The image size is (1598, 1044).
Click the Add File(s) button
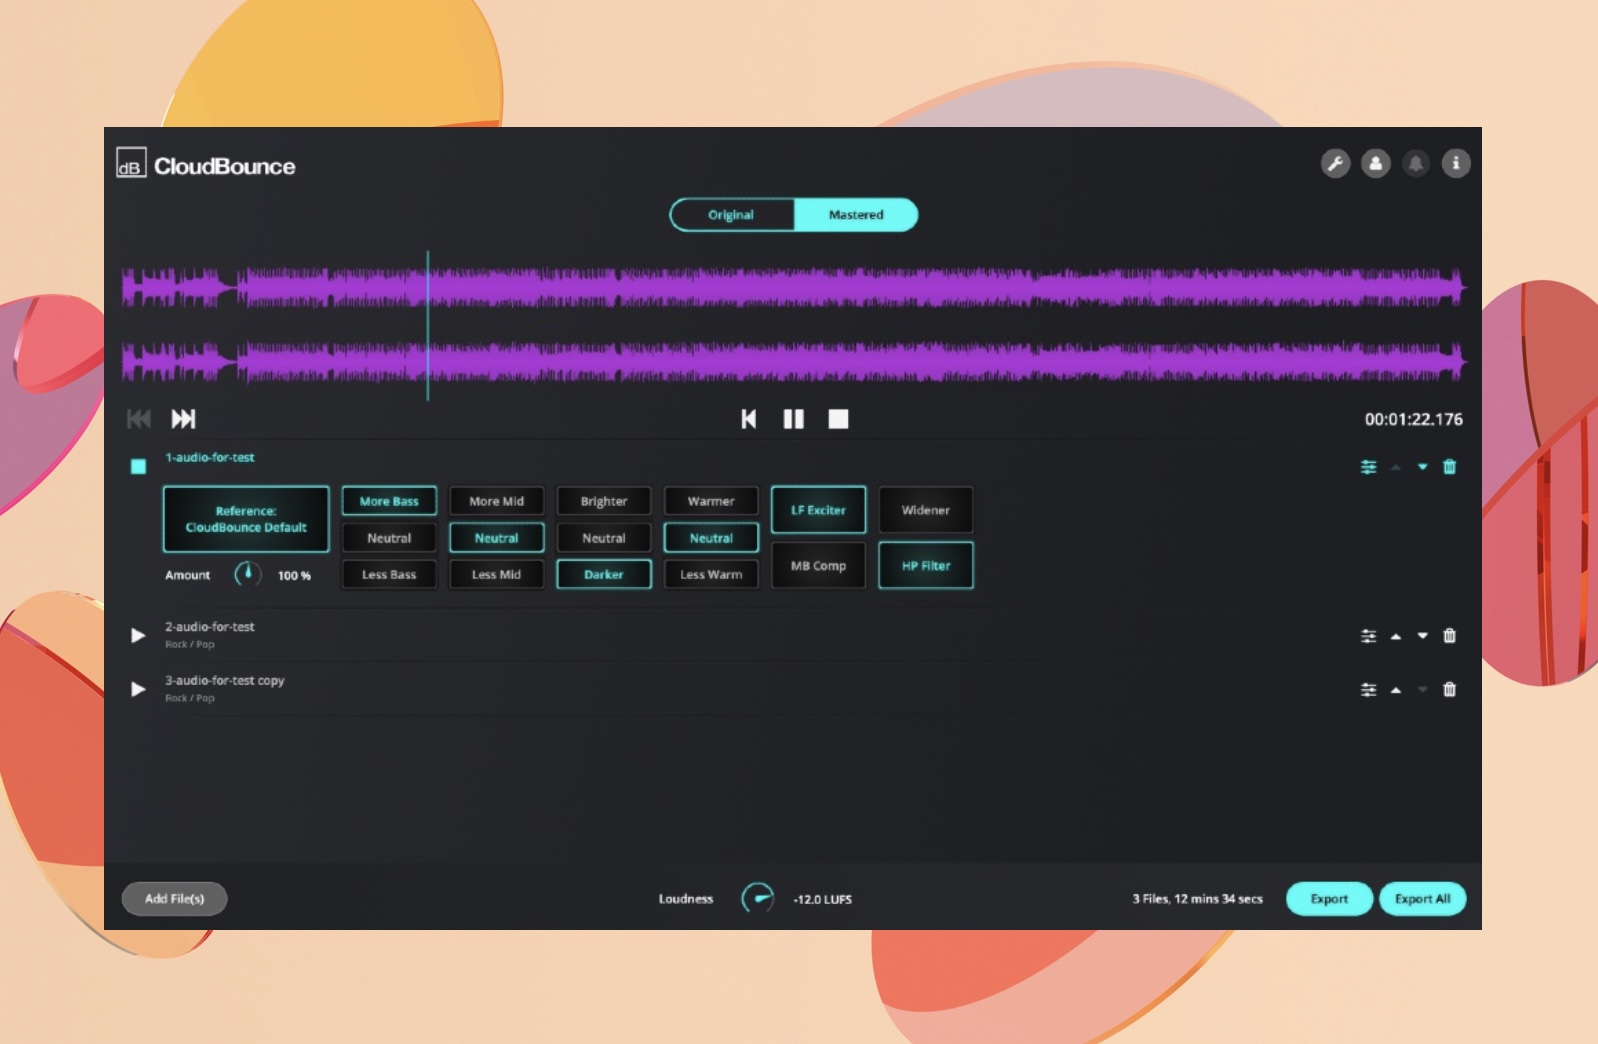tap(175, 899)
